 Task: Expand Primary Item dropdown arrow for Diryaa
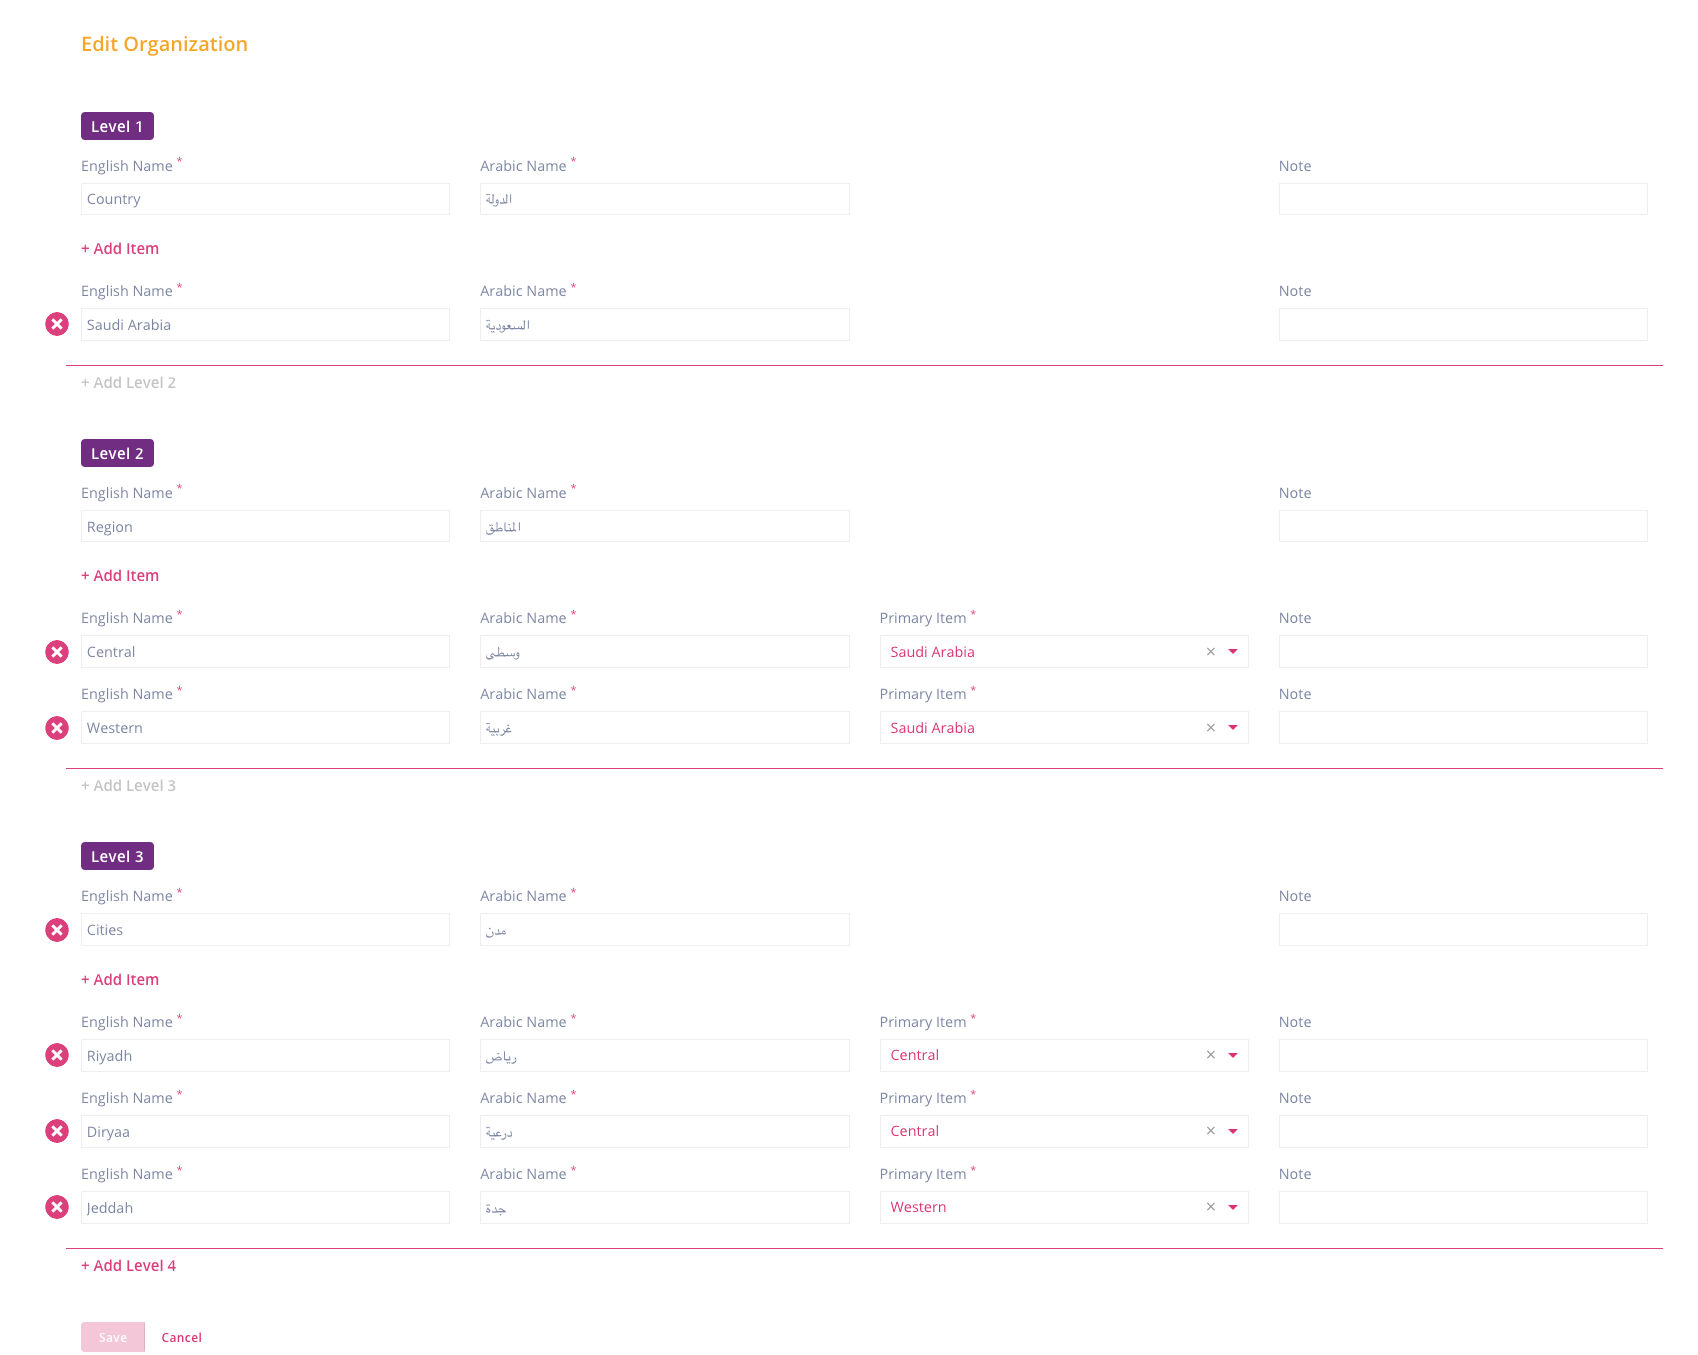click(1233, 1131)
